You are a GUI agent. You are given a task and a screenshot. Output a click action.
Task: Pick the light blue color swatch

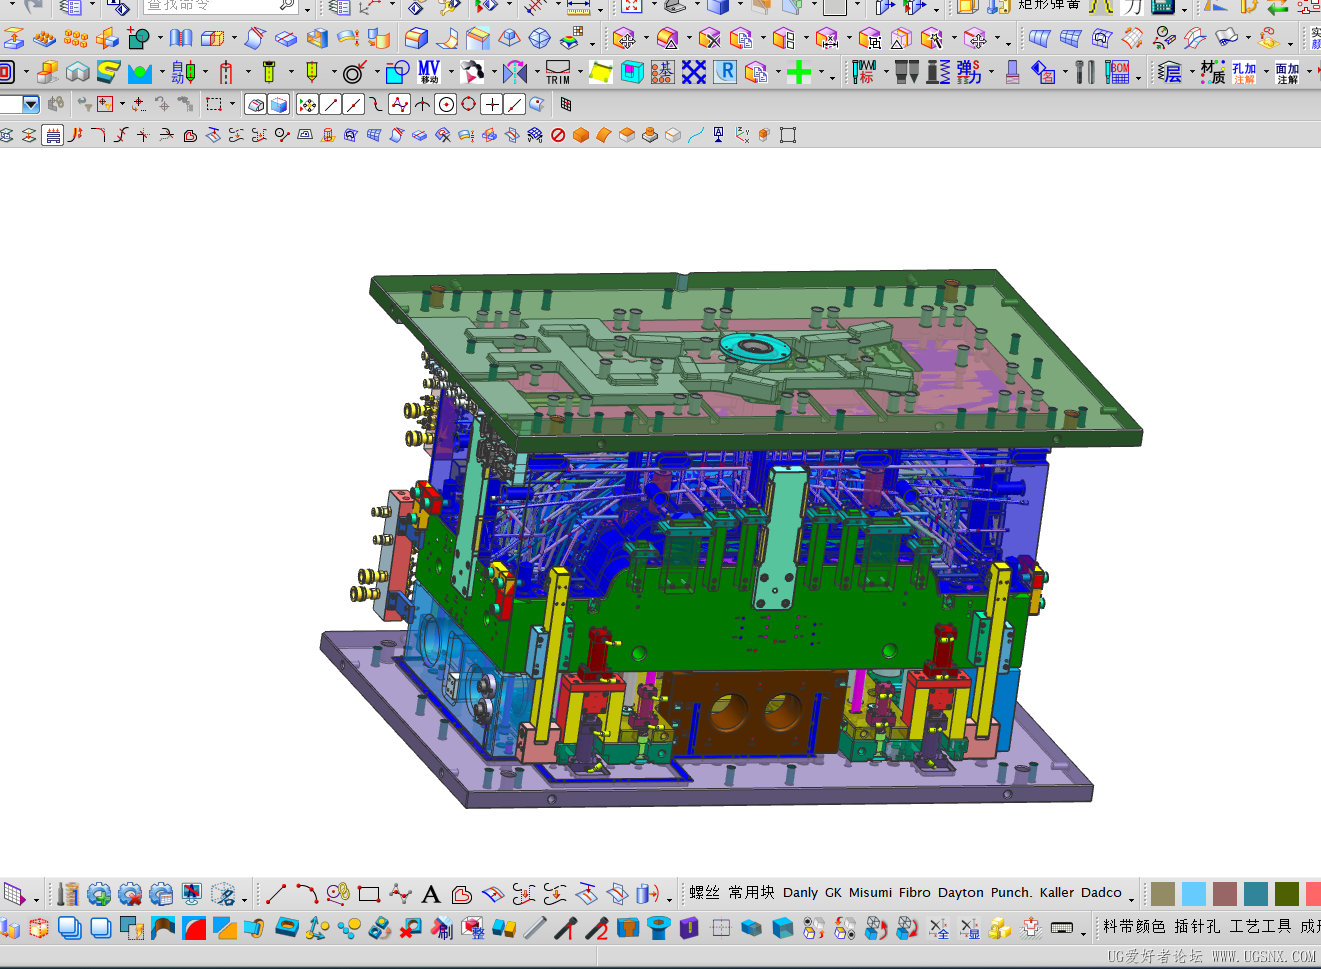click(1194, 893)
